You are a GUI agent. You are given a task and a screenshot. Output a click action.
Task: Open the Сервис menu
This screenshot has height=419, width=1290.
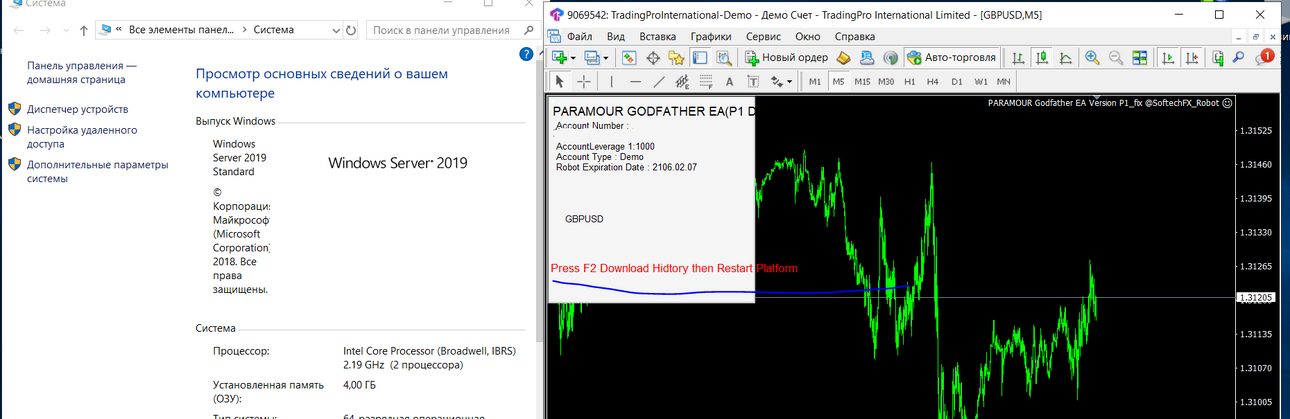pos(763,36)
